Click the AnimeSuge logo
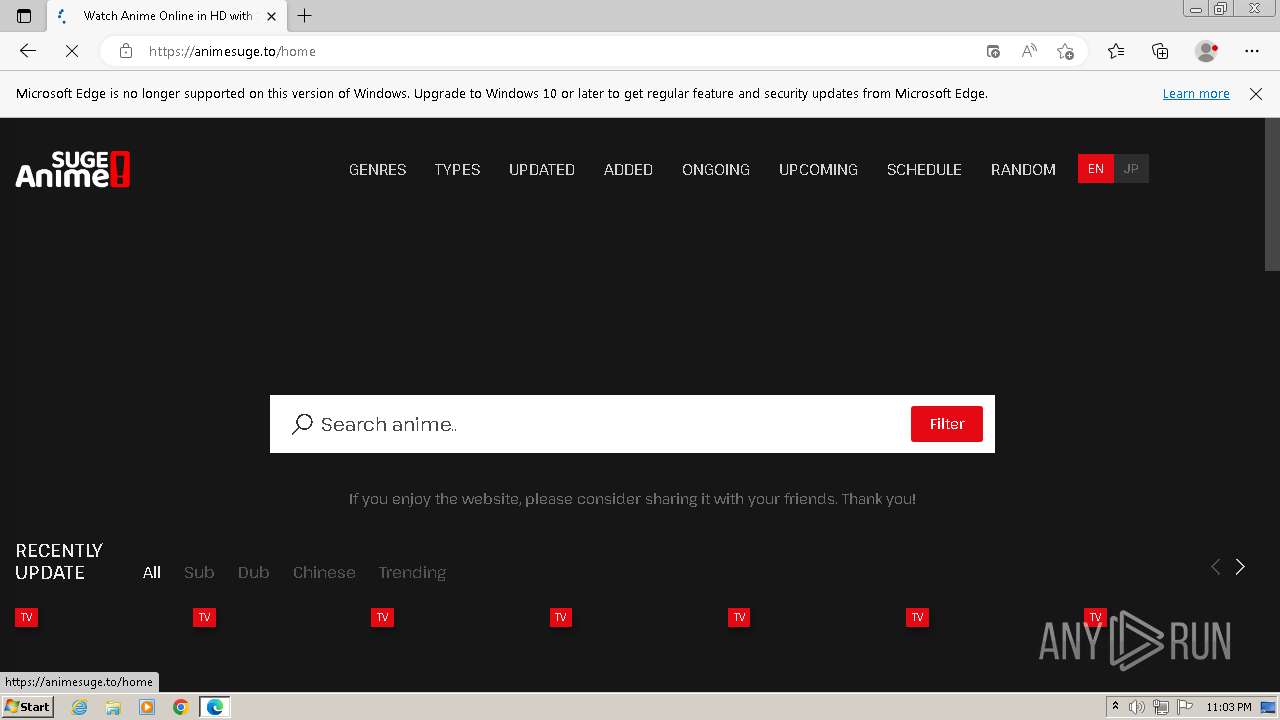Screen dimensions: 1280x720 point(73,169)
